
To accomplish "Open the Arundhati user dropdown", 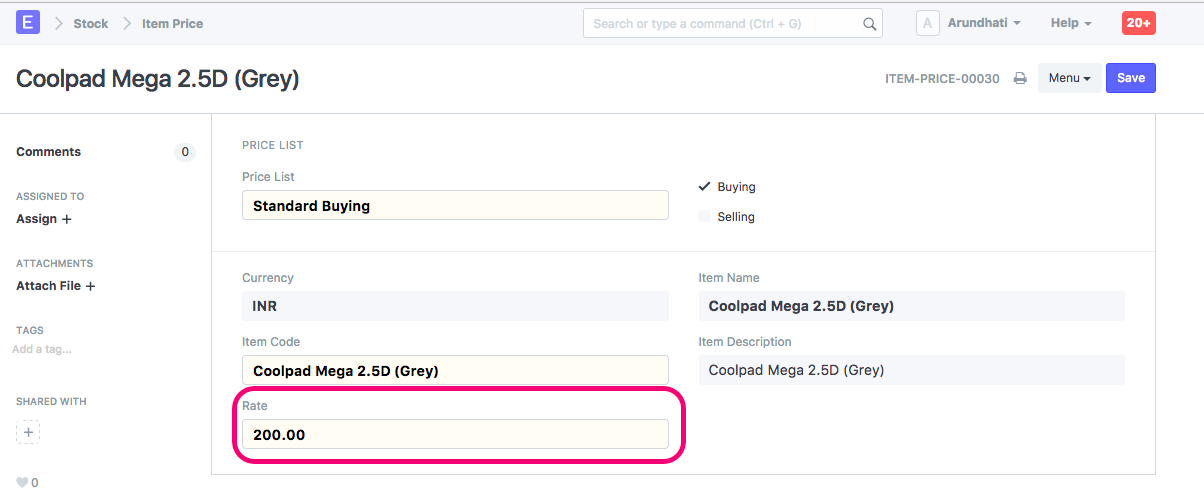I will 983,23.
